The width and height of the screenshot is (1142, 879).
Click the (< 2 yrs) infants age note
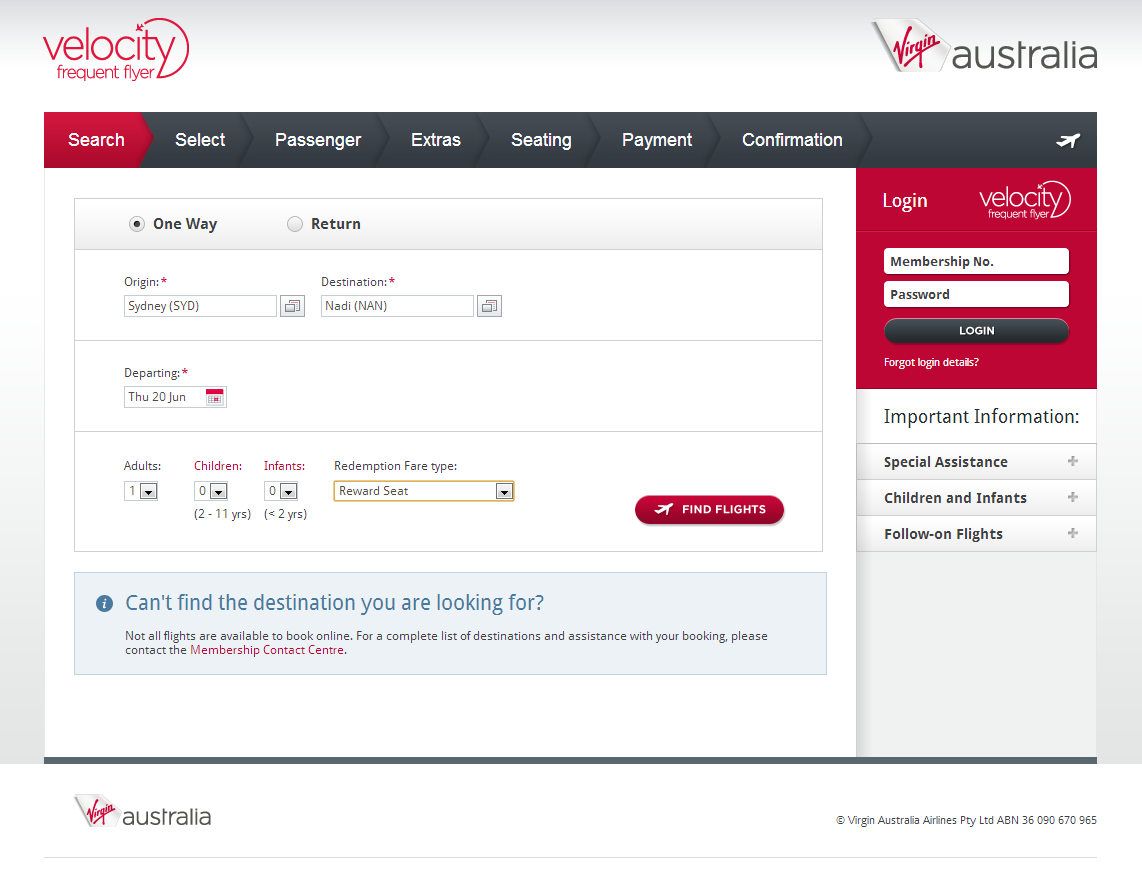(286, 514)
